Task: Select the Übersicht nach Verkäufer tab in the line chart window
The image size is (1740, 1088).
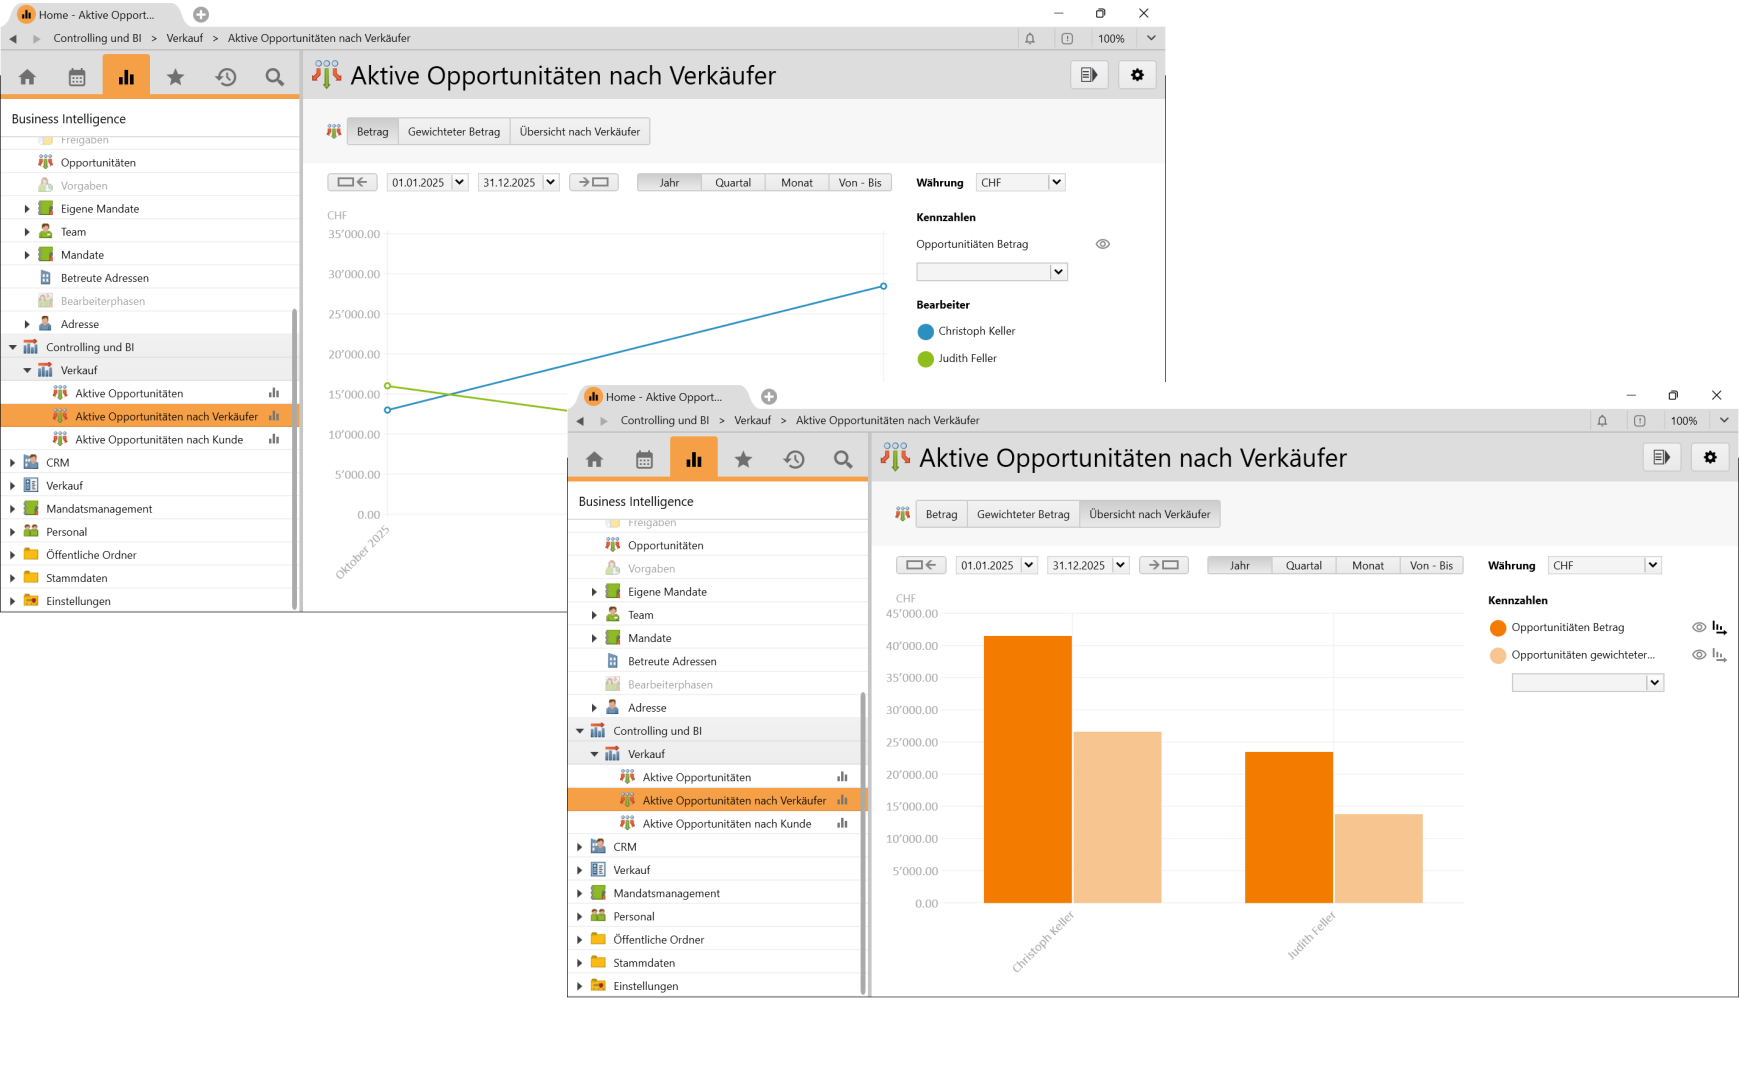Action: pyautogui.click(x=579, y=131)
